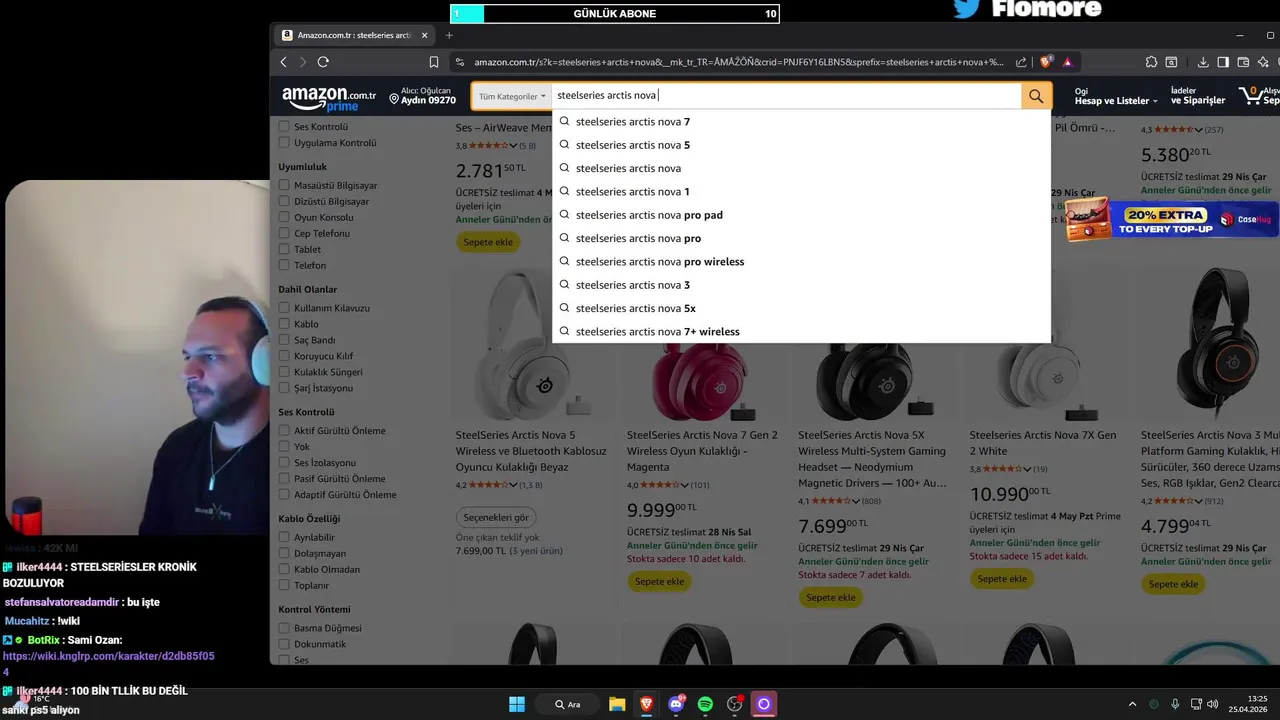Open a new browser tab
The image size is (1280, 720).
coord(449,35)
